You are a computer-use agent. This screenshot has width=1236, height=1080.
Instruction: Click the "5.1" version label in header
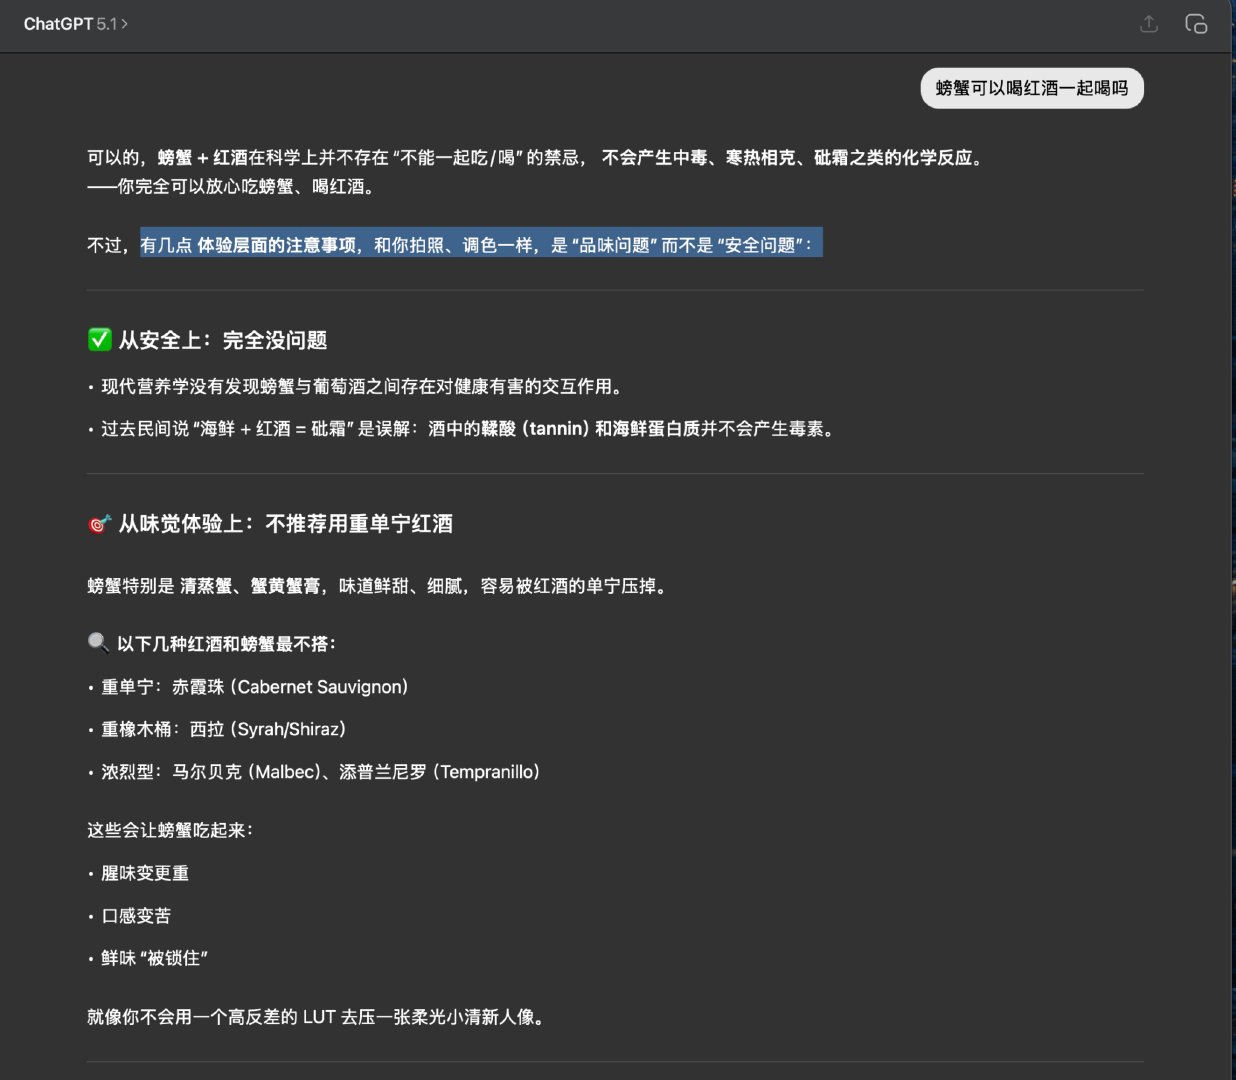[x=108, y=22]
